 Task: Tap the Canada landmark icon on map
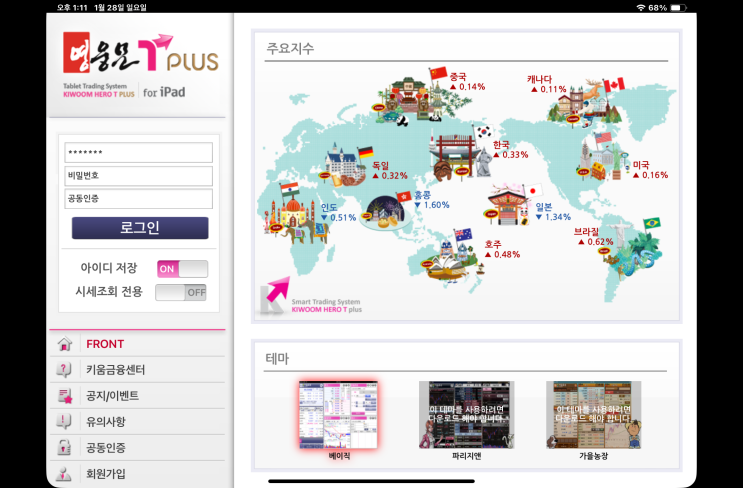click(586, 104)
